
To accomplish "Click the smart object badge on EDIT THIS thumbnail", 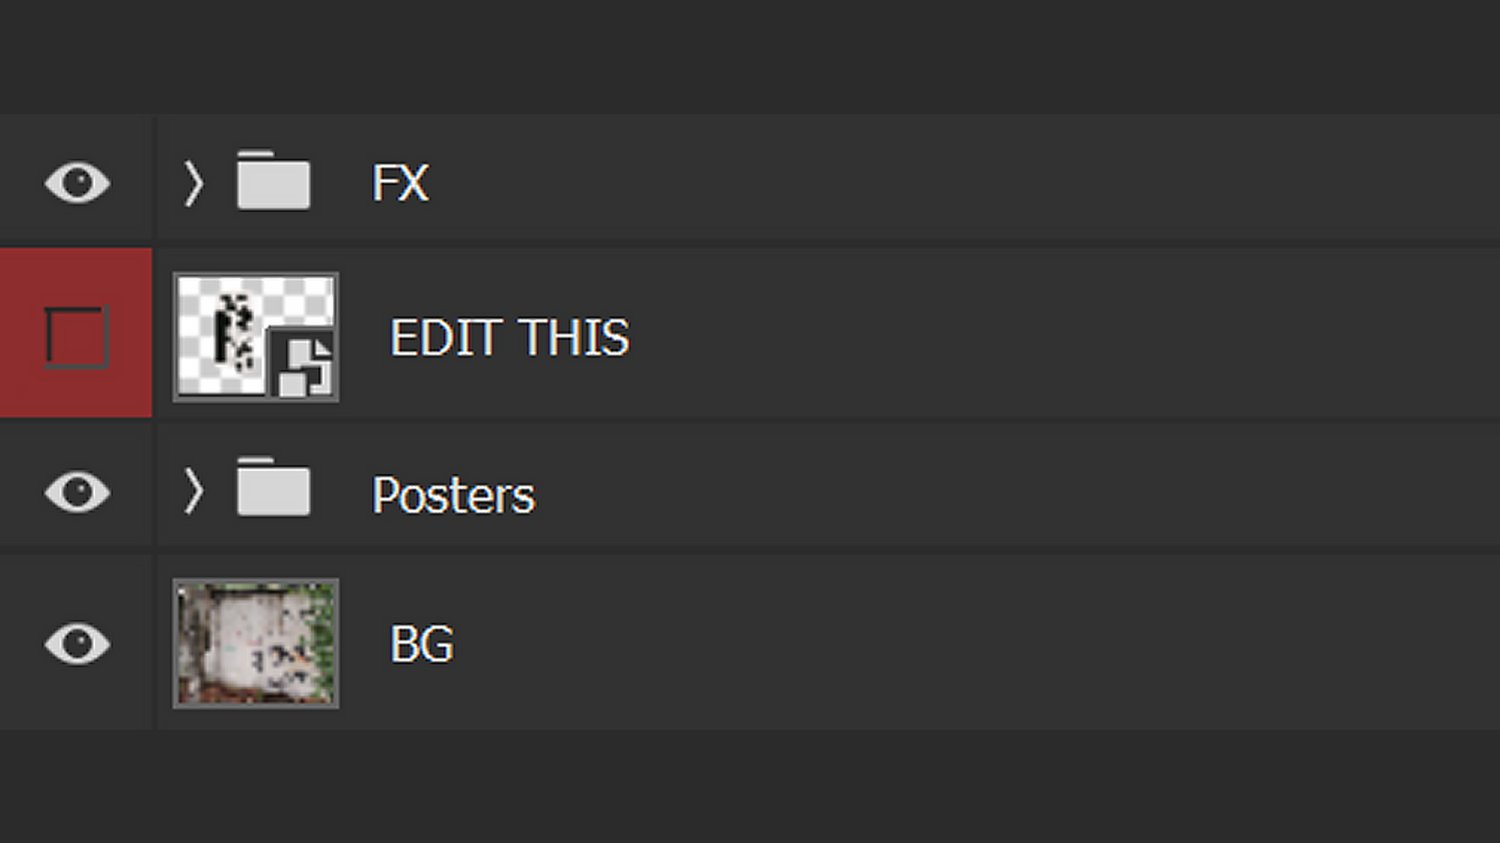I will coord(304,367).
